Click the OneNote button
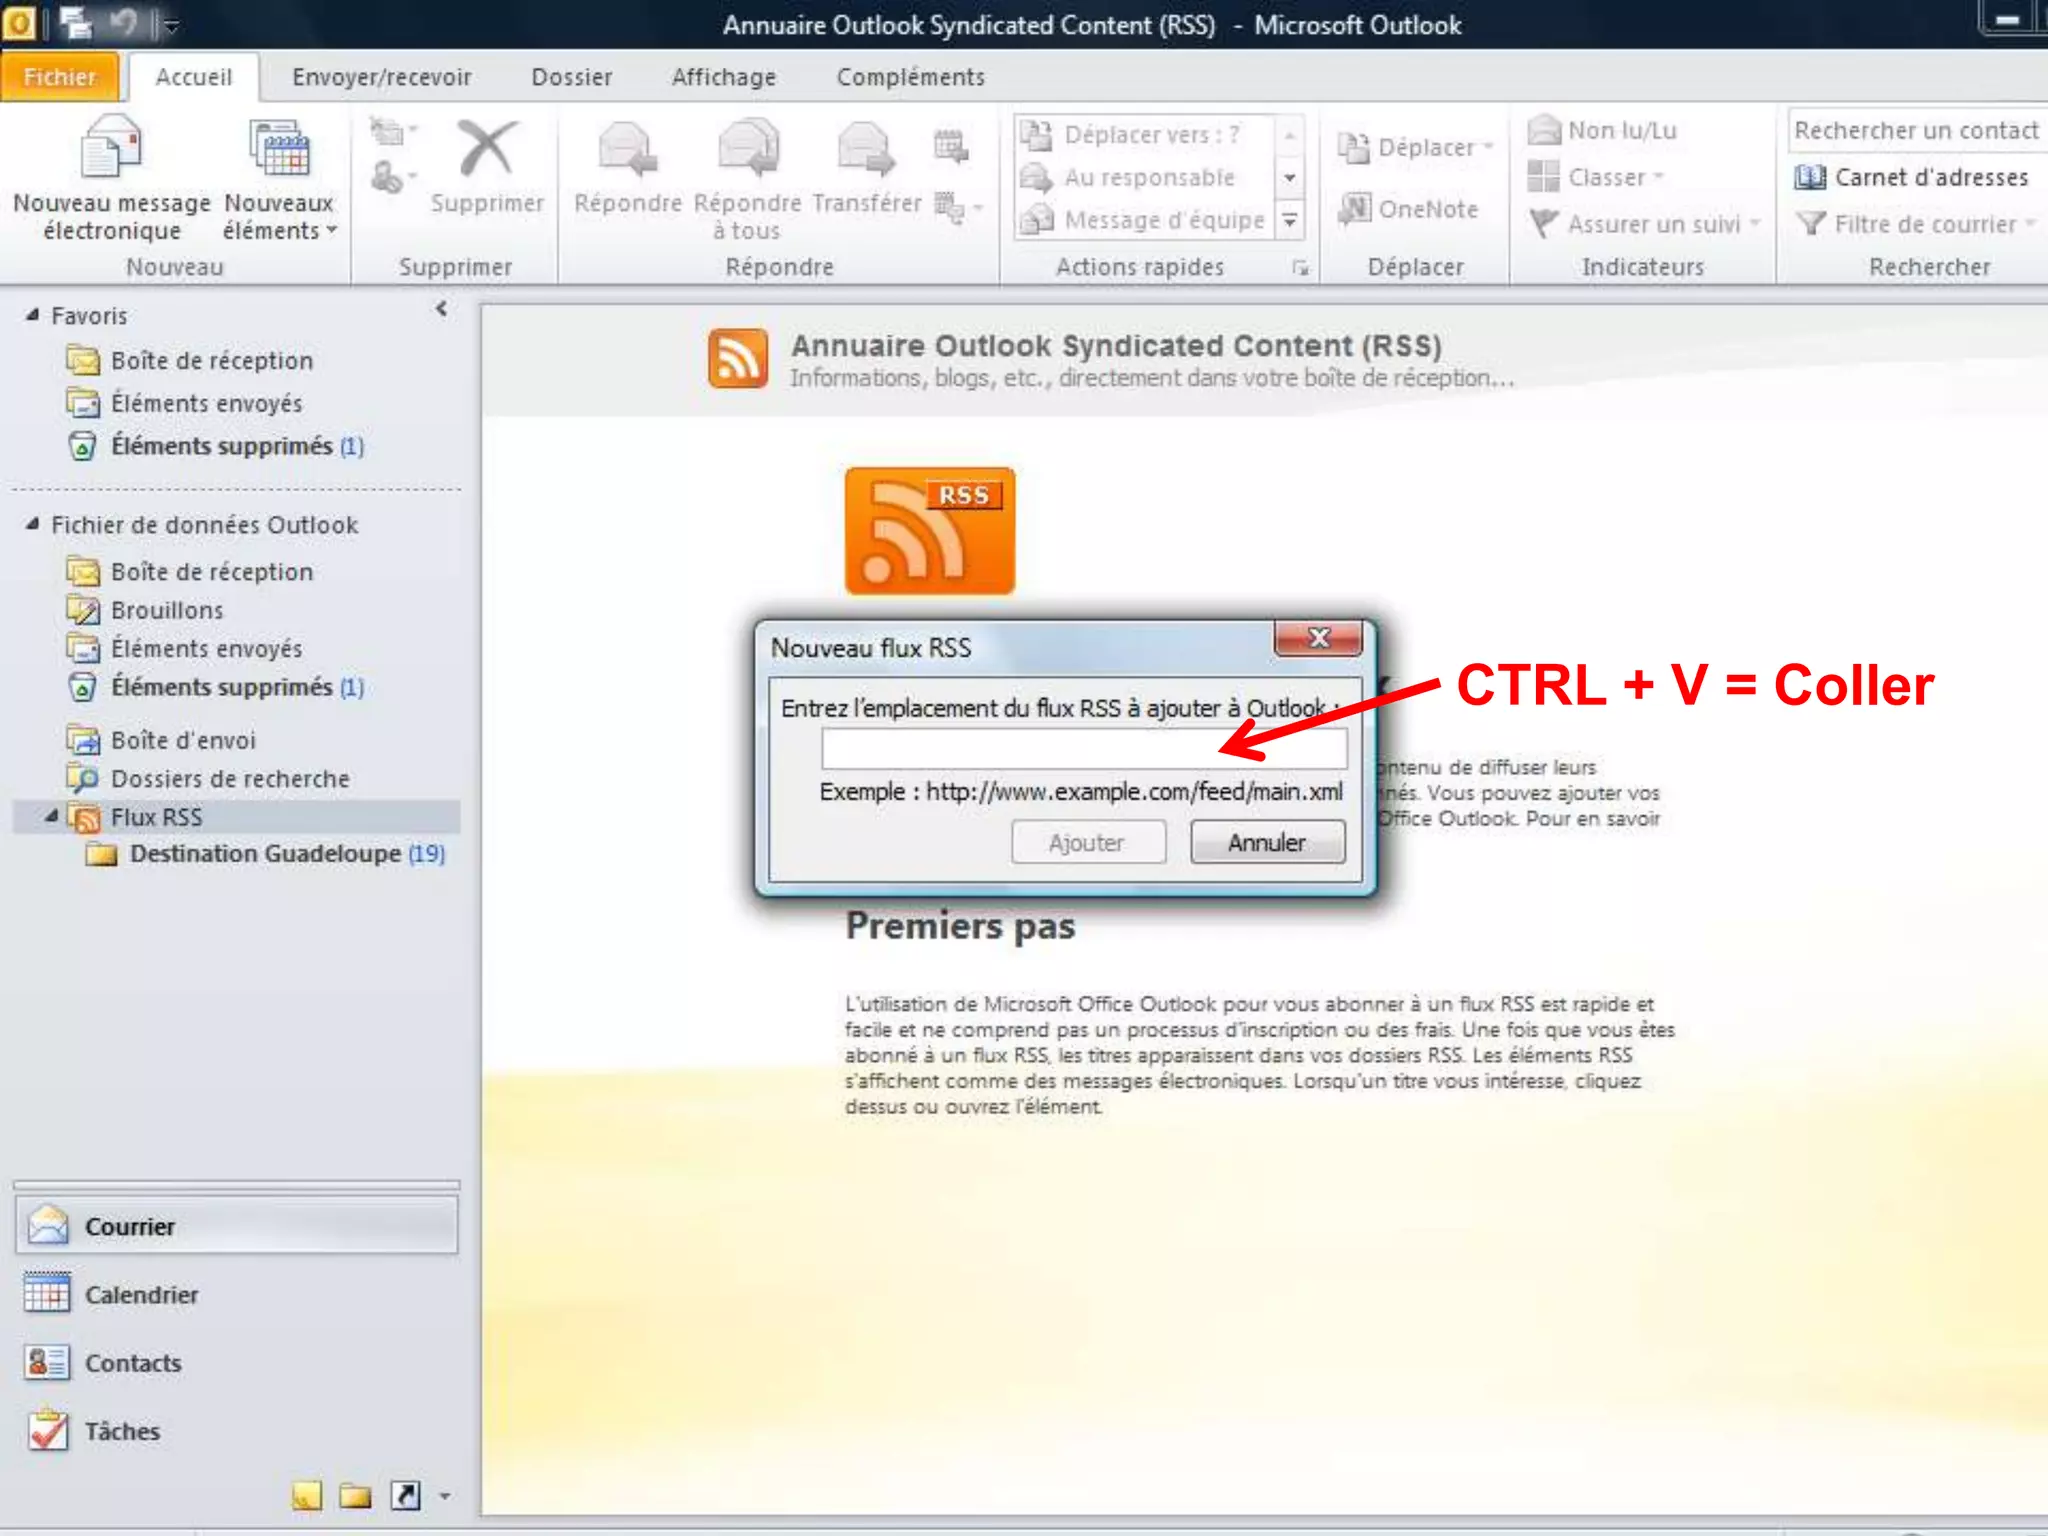 point(1410,209)
